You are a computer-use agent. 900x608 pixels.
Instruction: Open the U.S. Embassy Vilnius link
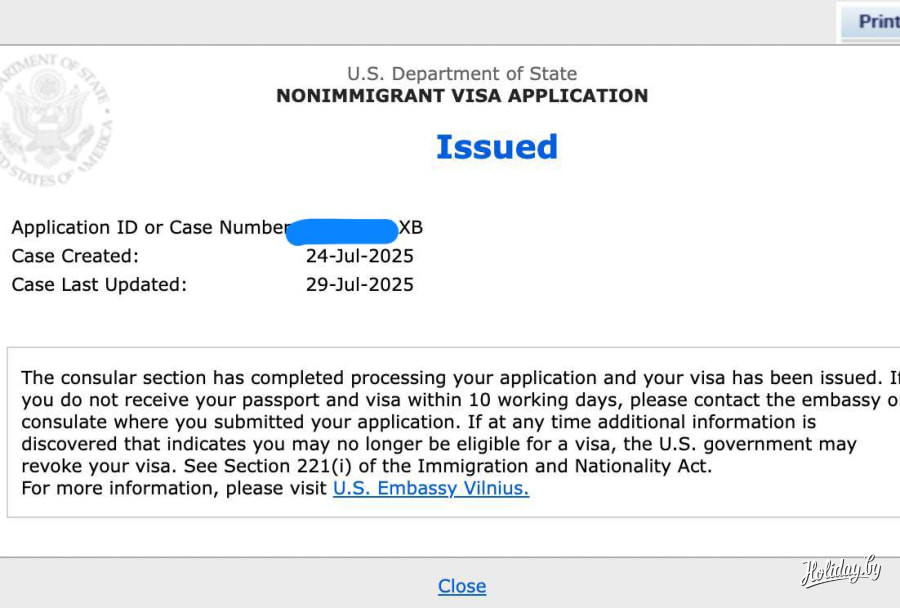[x=430, y=489]
